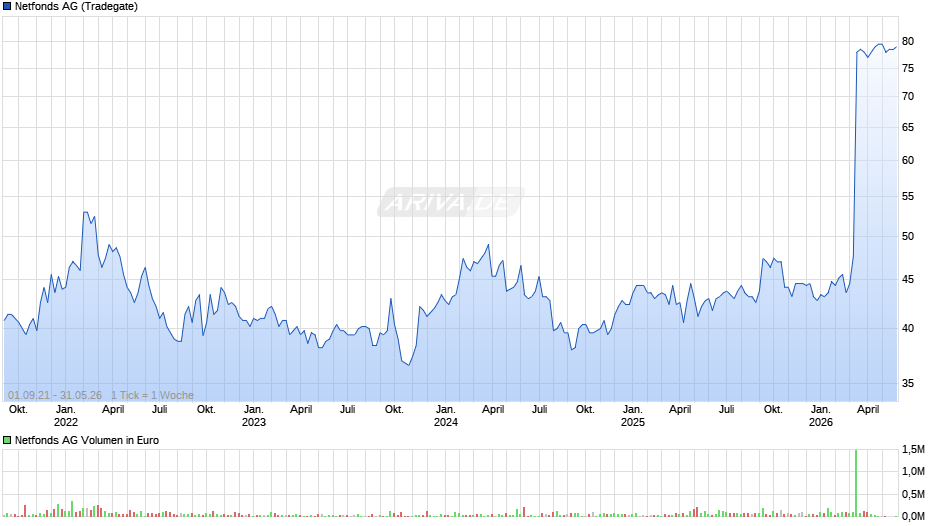Click the price axis label 80
This screenshot has width=940, height=526.
point(908,41)
